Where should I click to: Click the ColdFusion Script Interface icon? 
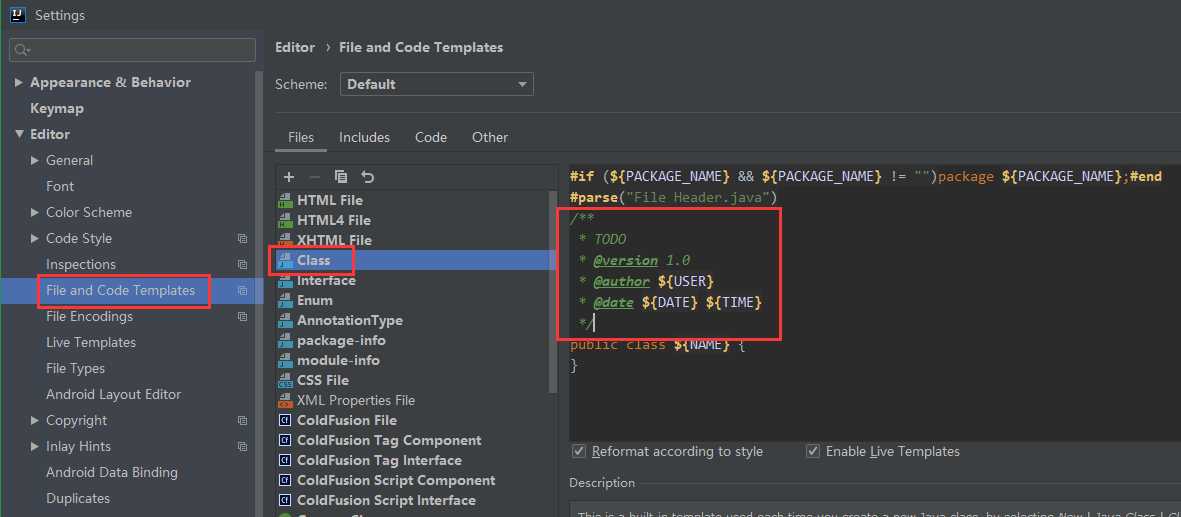click(285, 500)
